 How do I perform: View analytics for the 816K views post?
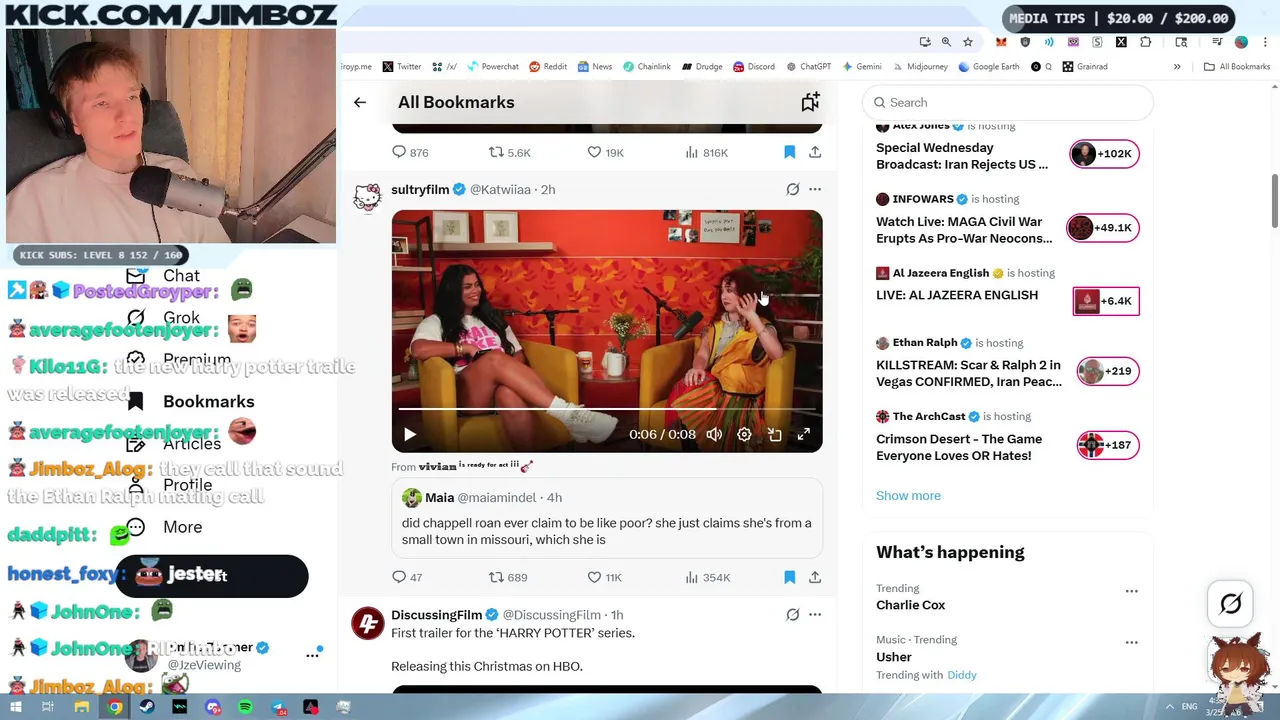pos(706,152)
